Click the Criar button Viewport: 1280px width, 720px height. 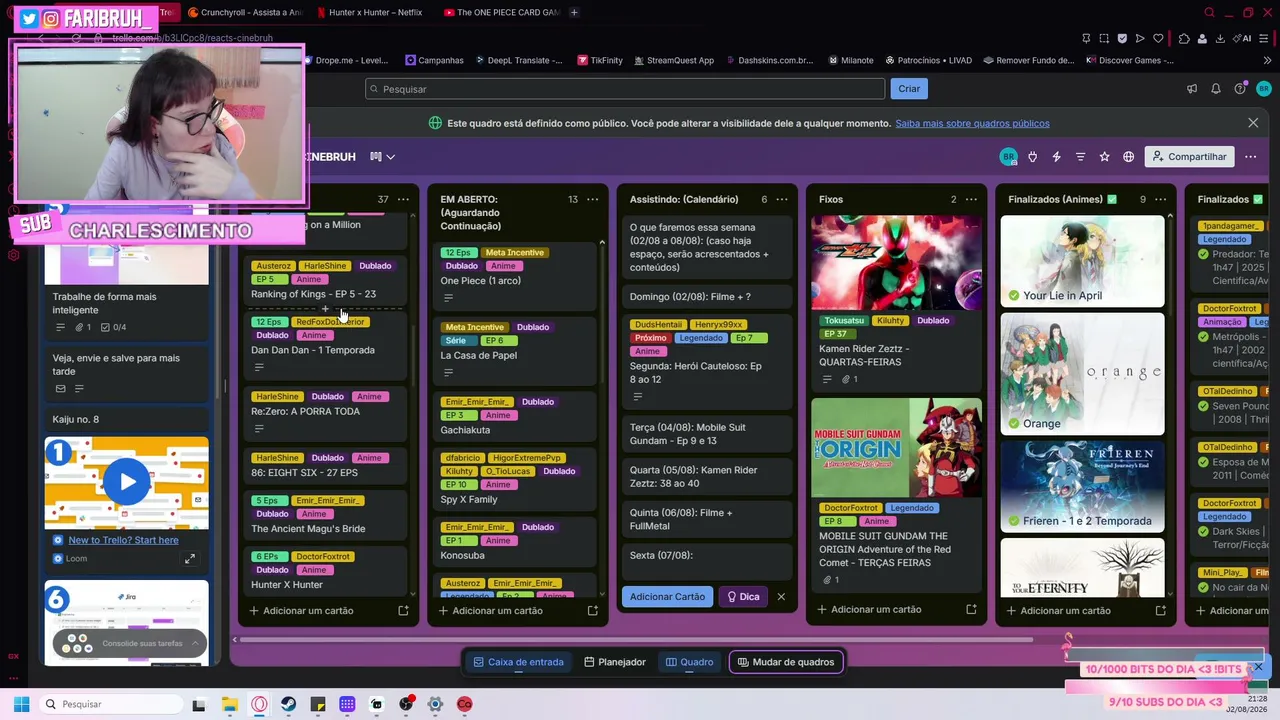(909, 89)
